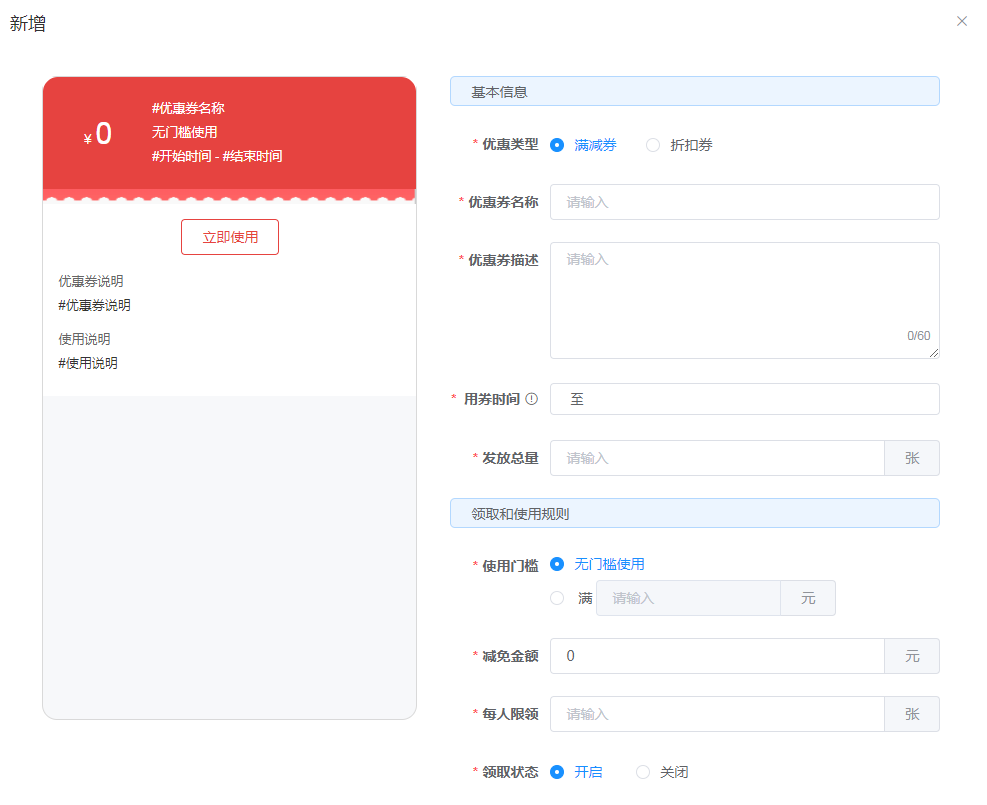
Task: Click the #开始时间 - #结束时间 preview text
Action: (x=217, y=156)
